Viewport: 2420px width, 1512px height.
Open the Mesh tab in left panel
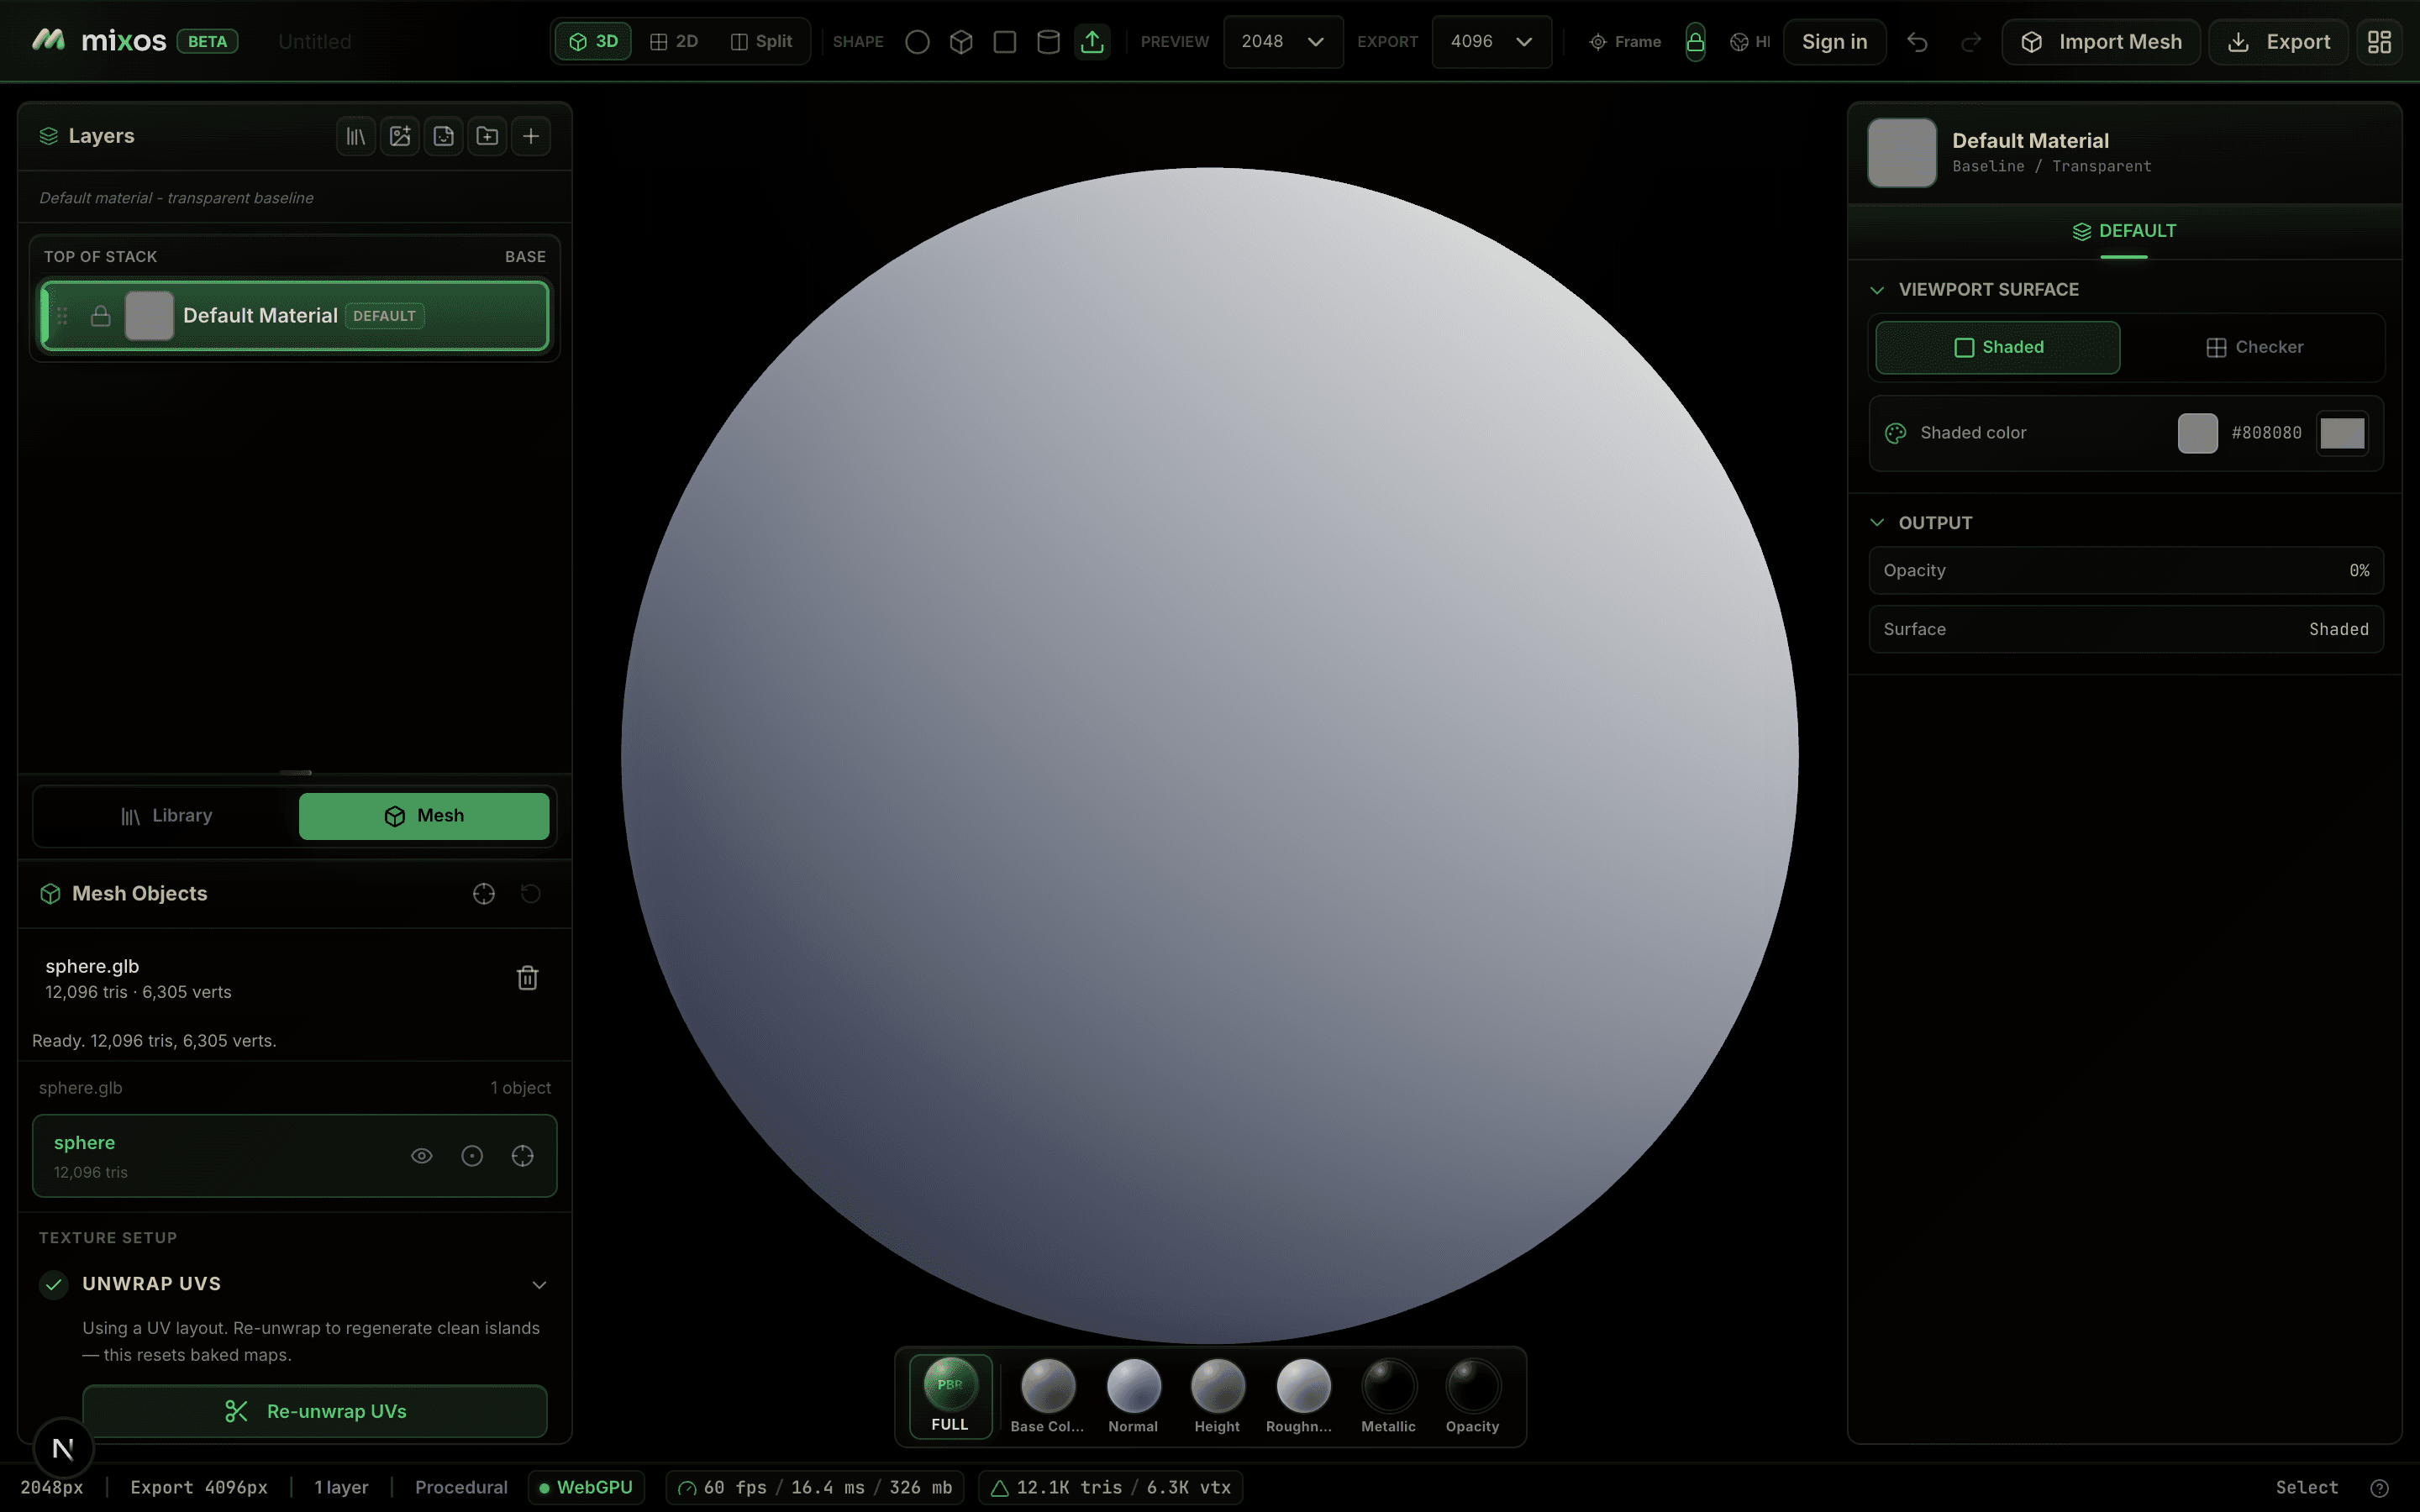424,816
